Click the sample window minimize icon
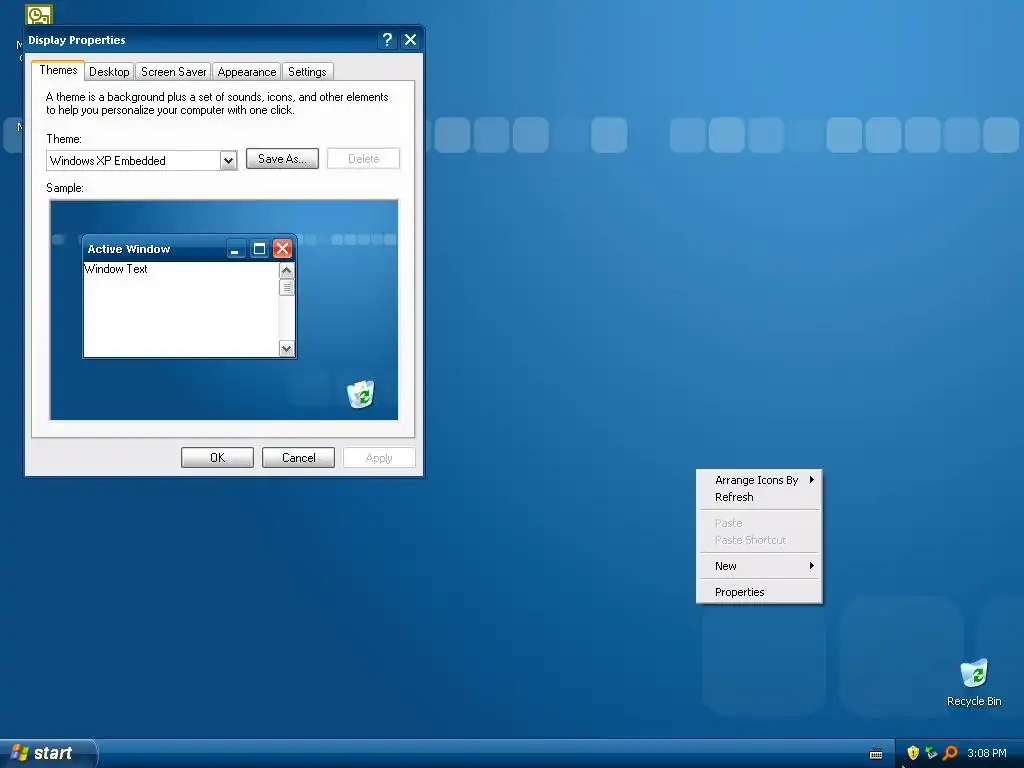 (x=236, y=249)
